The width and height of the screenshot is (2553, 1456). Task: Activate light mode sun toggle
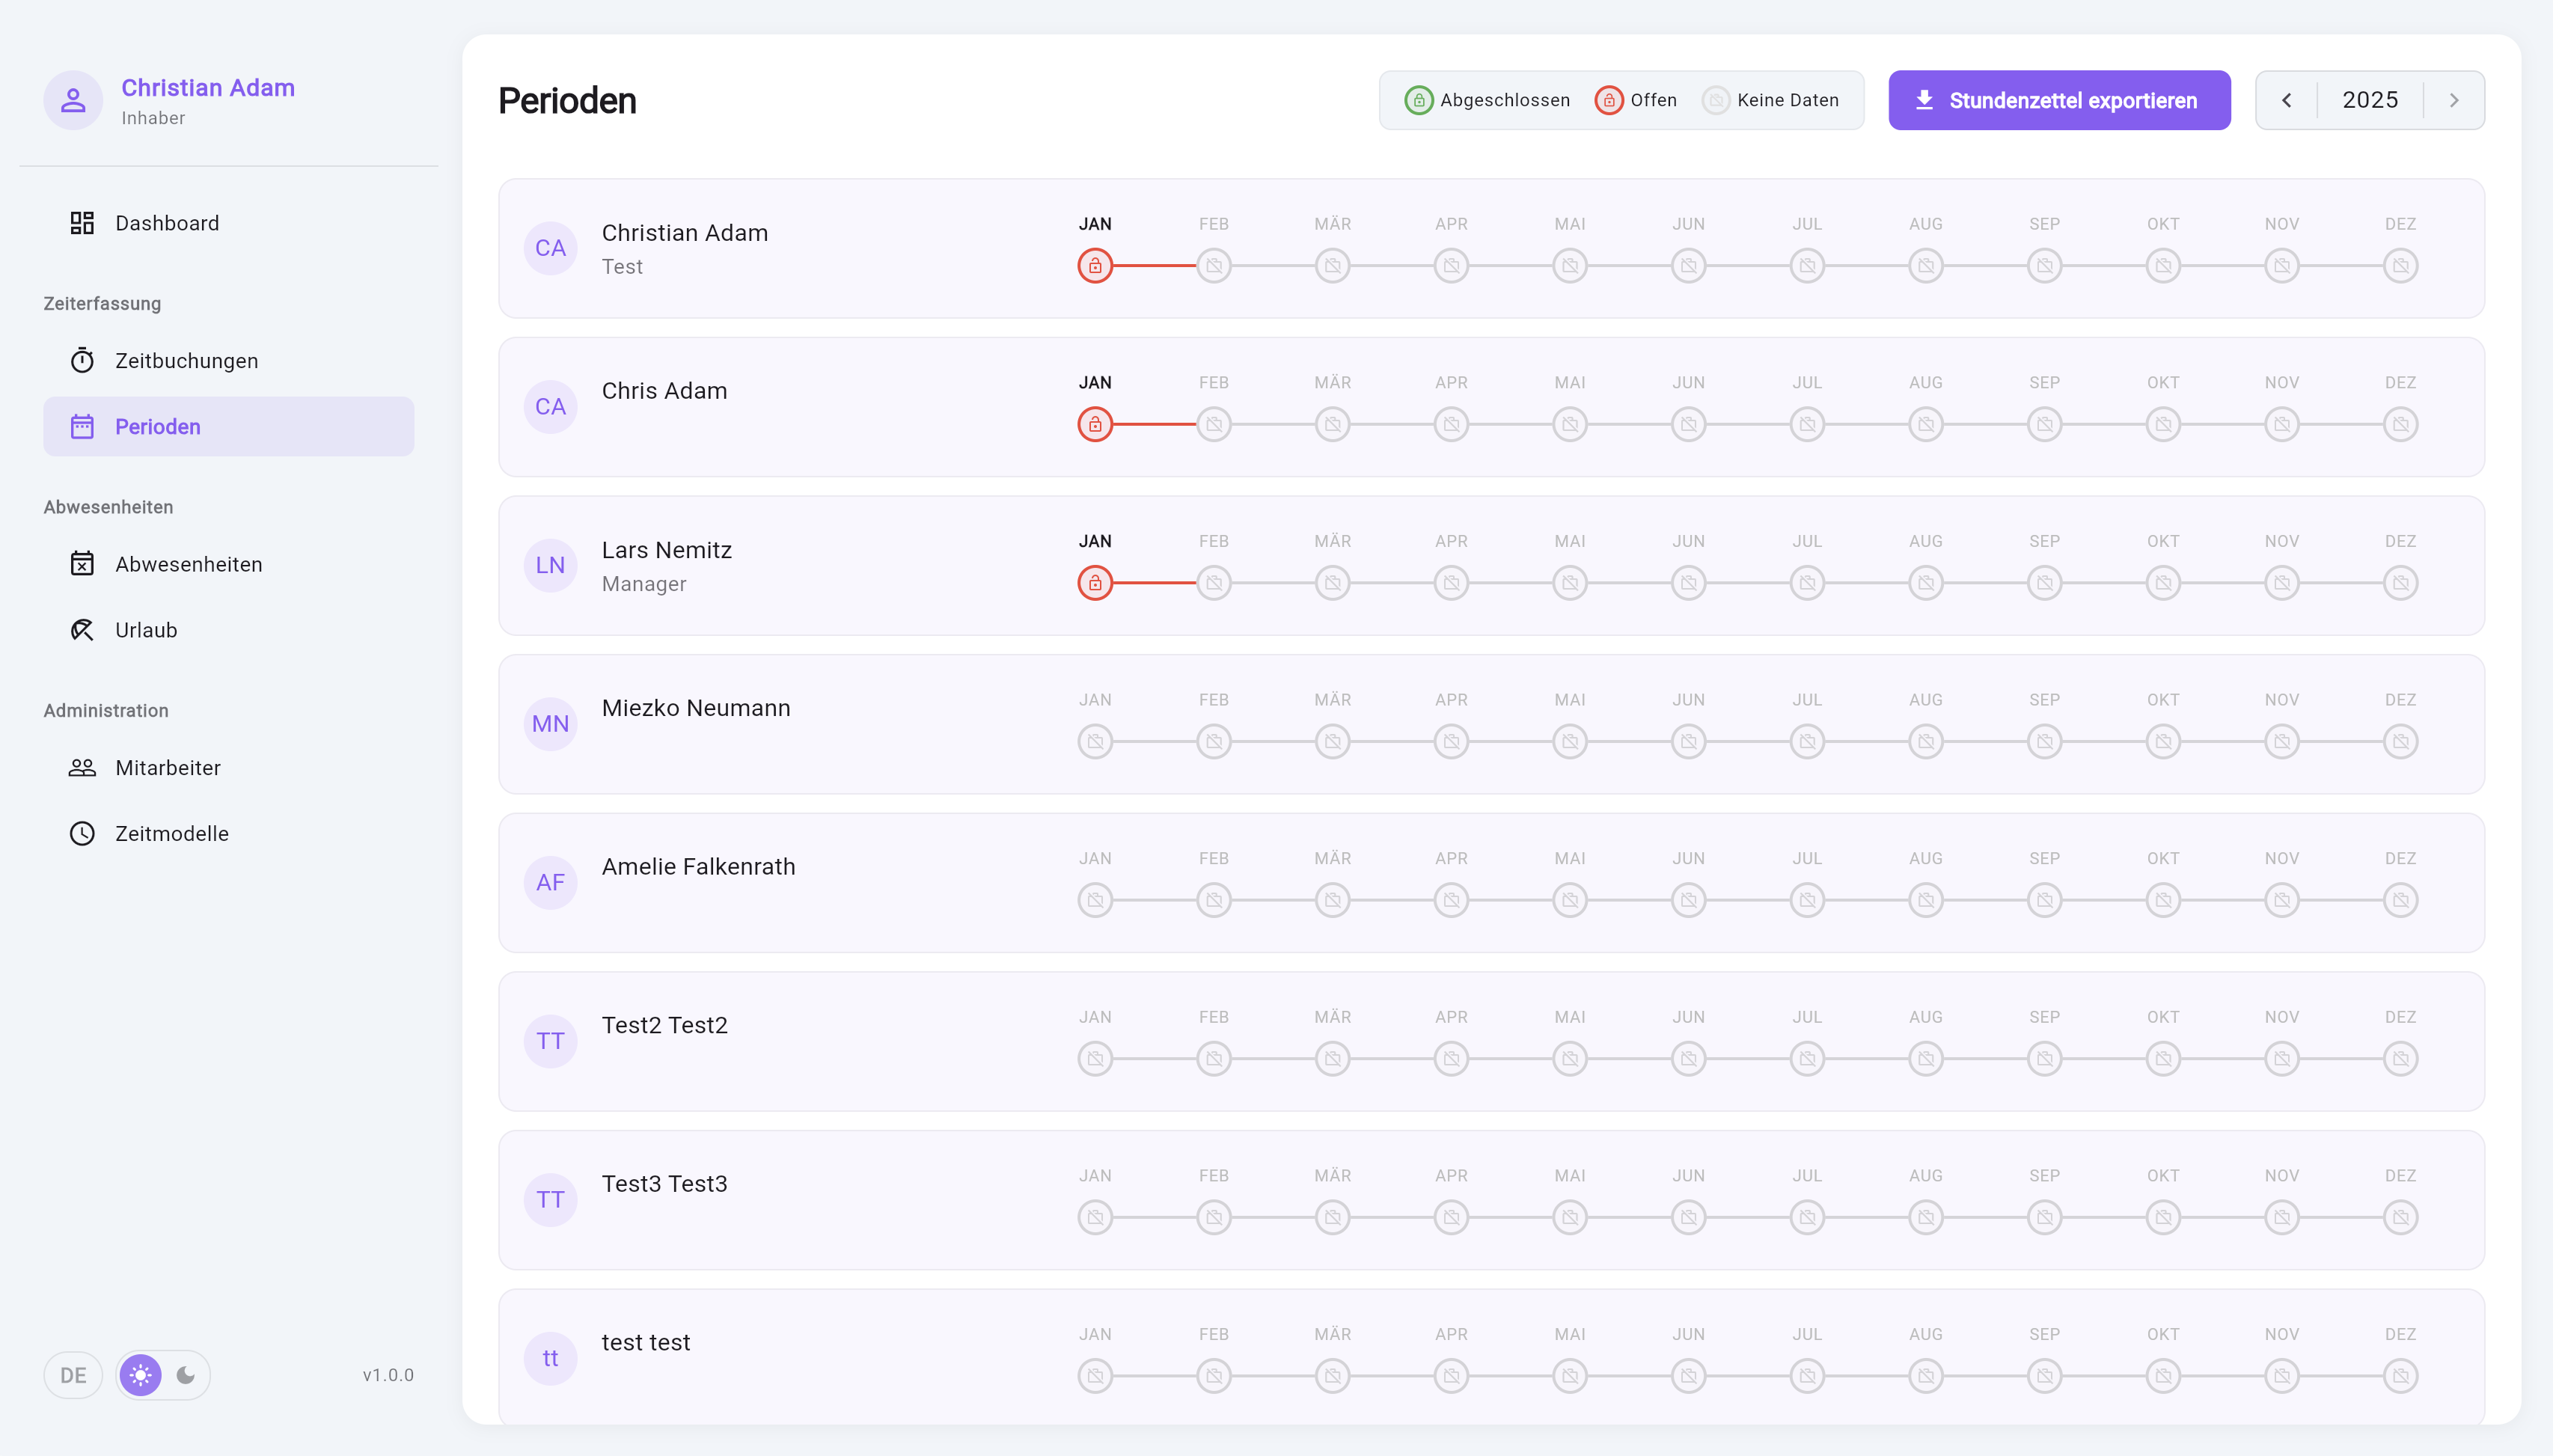click(141, 1375)
